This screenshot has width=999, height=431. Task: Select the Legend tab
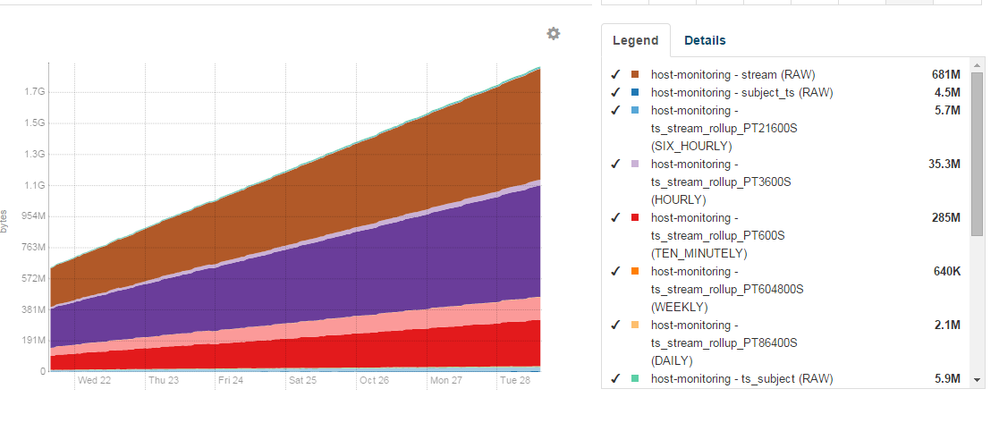(635, 40)
